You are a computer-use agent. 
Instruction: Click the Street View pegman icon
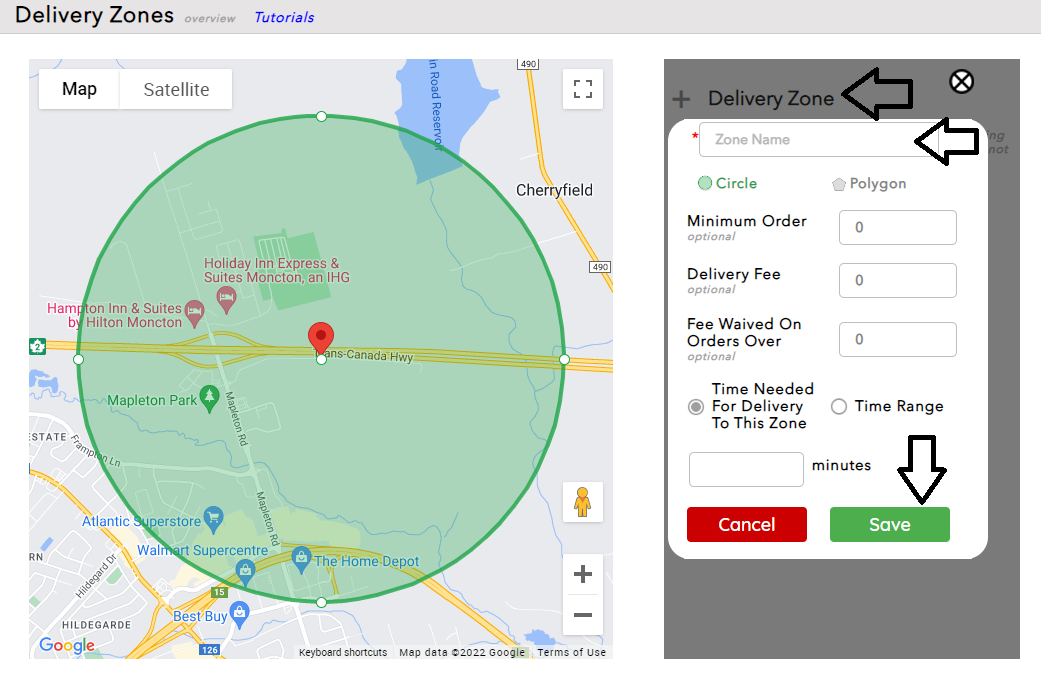(x=582, y=502)
